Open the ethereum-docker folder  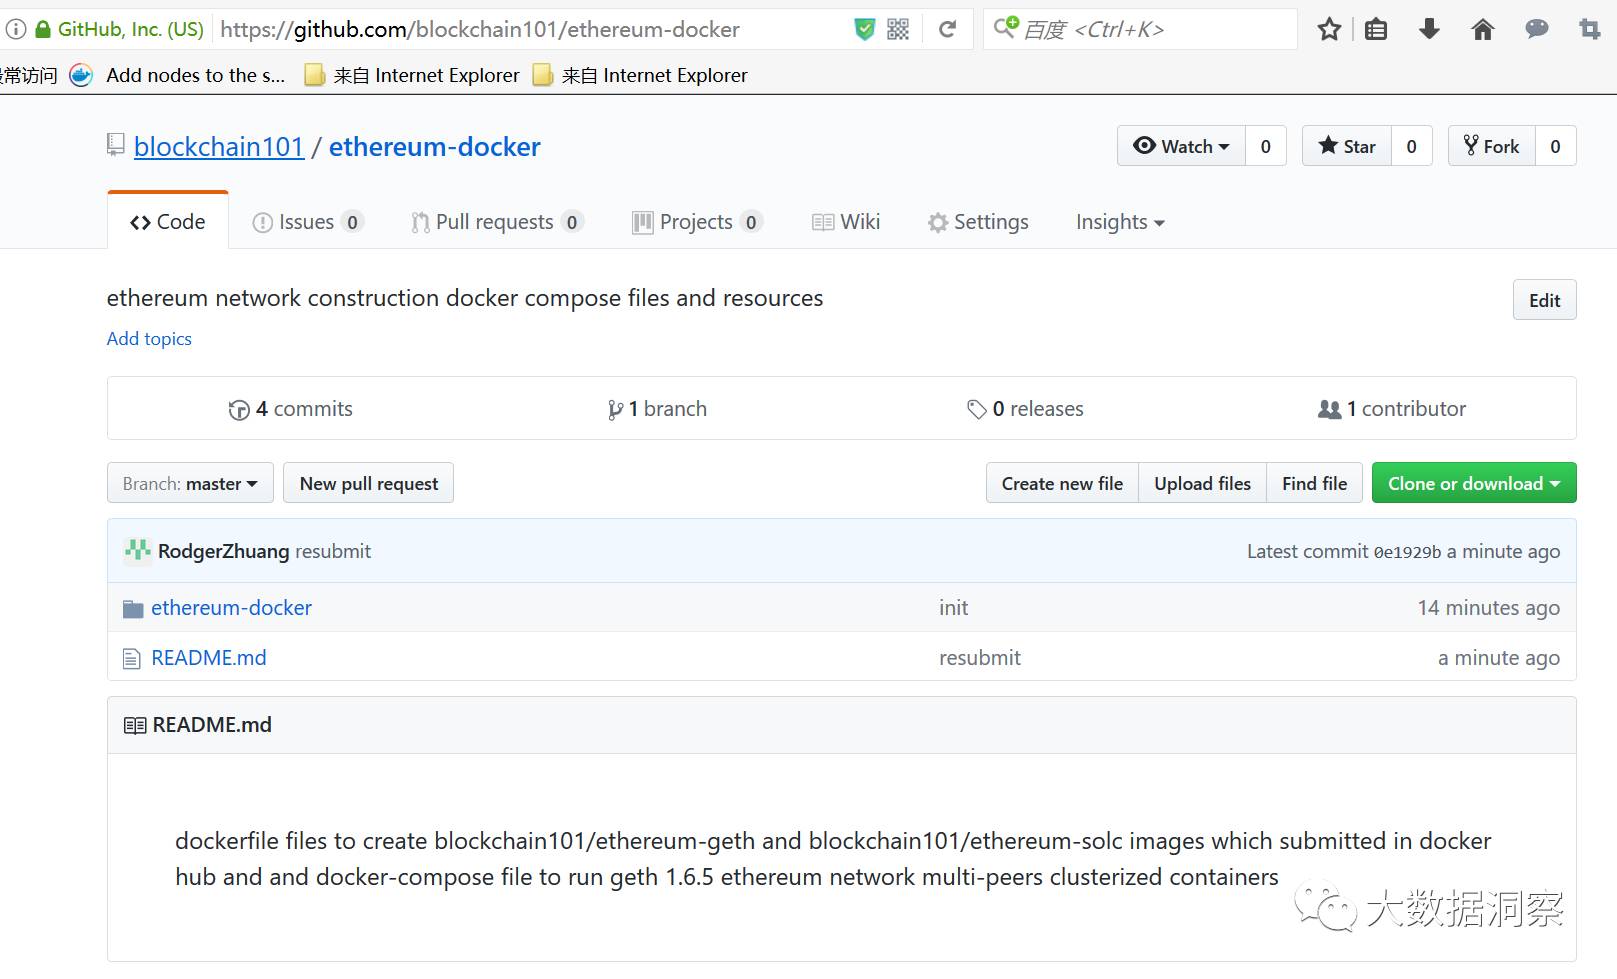tap(231, 608)
